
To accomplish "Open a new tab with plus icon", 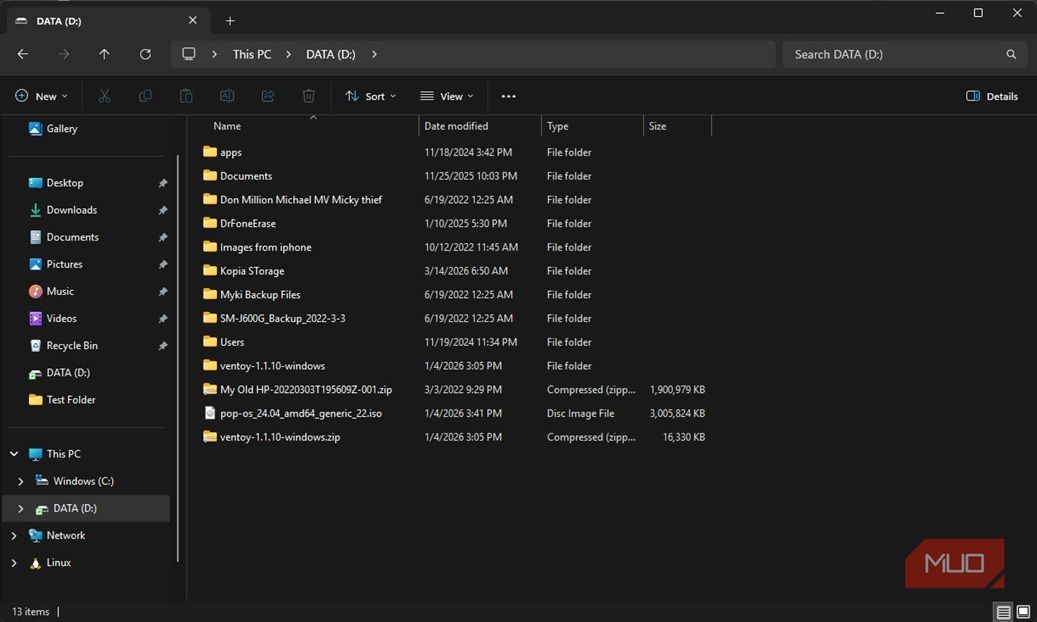I will 230,21.
